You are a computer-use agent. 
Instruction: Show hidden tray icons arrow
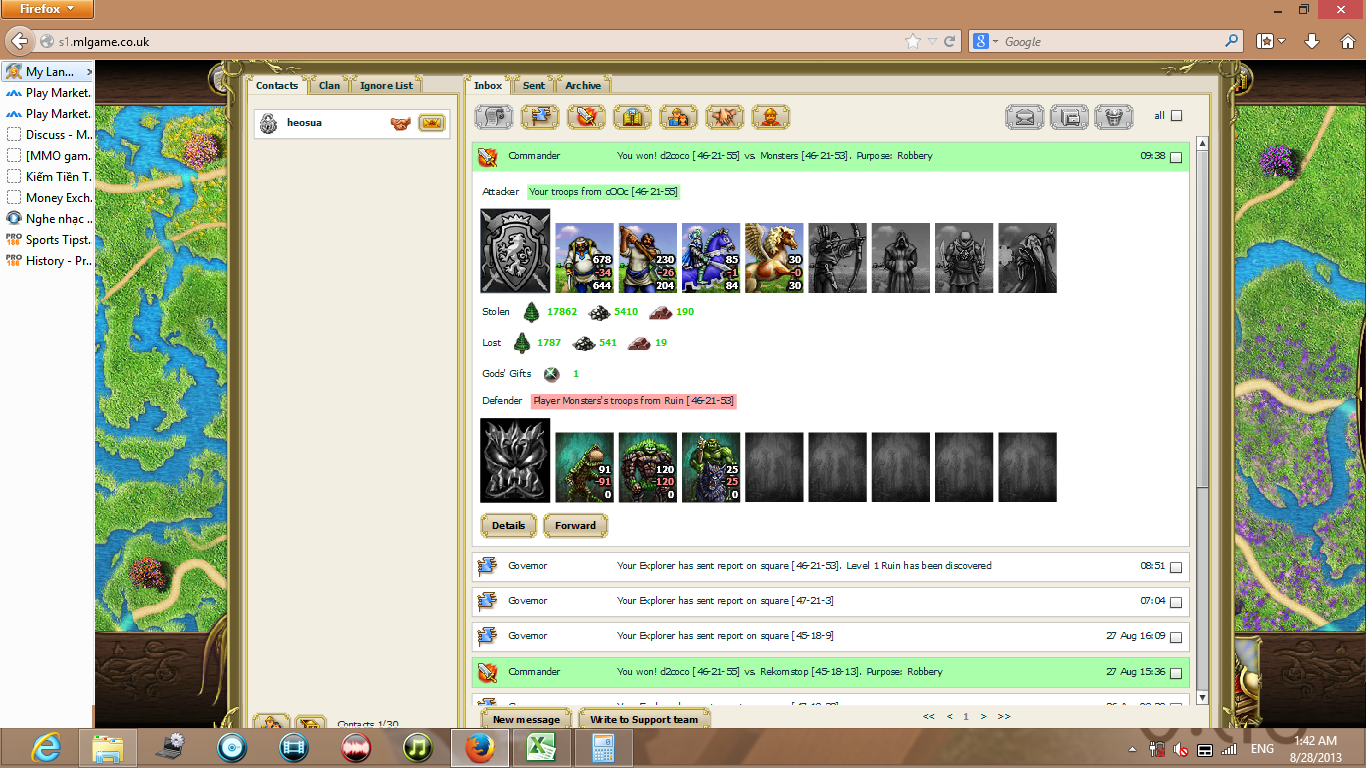1133,749
